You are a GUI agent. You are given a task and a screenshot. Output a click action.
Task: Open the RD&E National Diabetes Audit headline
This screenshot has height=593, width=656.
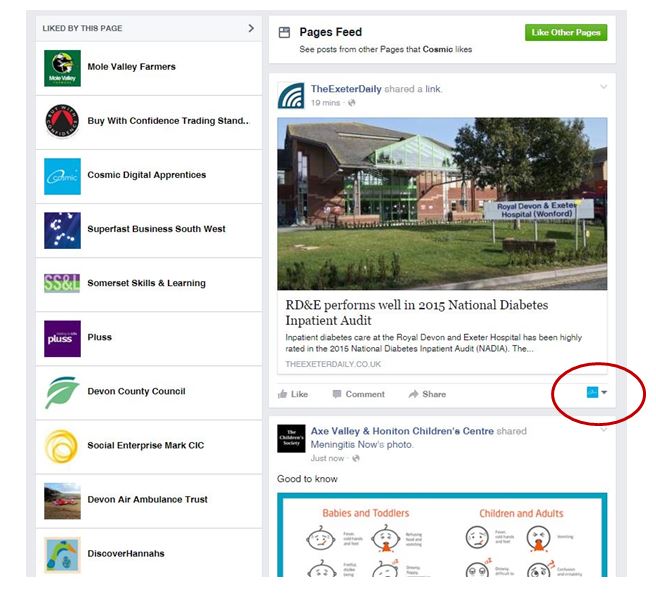point(417,313)
